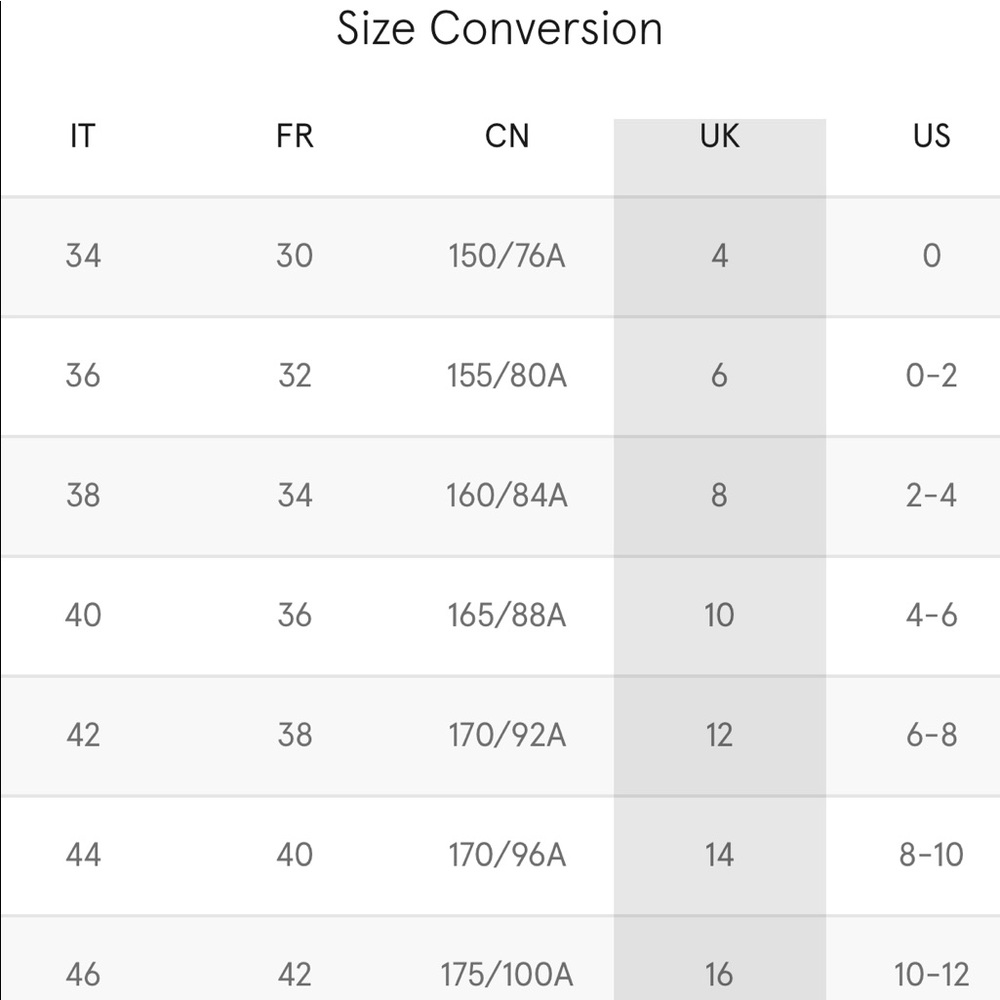Pick UK size 8 cell
The width and height of the screenshot is (1000, 1000).
pos(719,495)
